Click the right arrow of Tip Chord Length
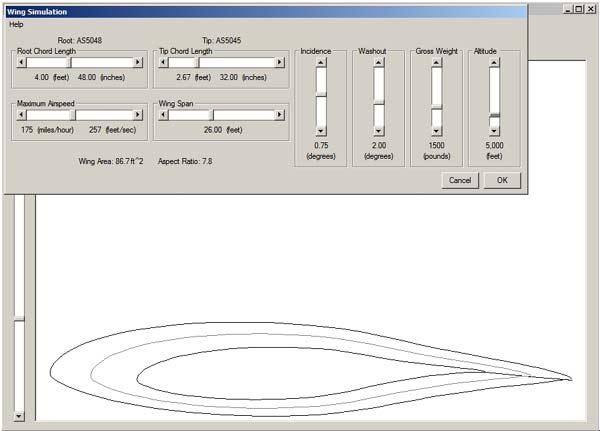 pos(280,62)
